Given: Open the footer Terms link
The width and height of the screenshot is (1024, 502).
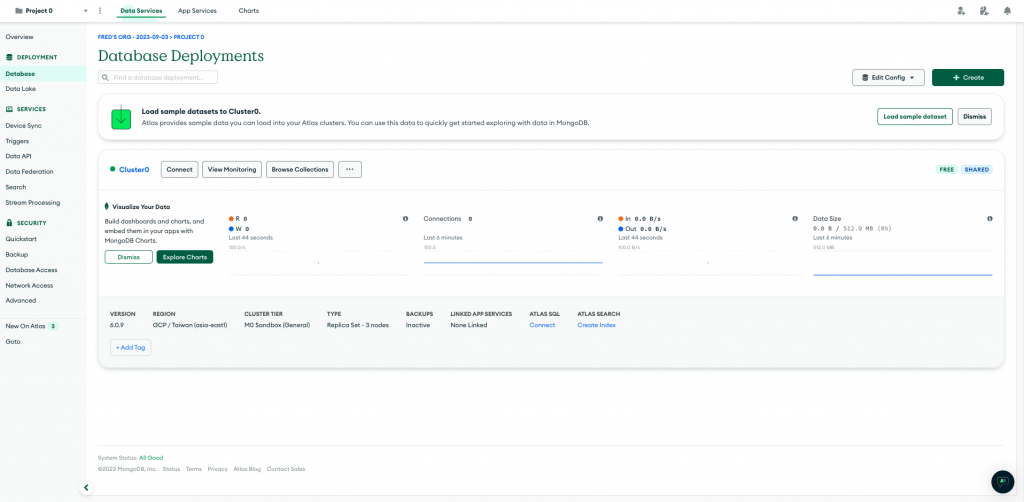Looking at the screenshot, I should pos(193,469).
